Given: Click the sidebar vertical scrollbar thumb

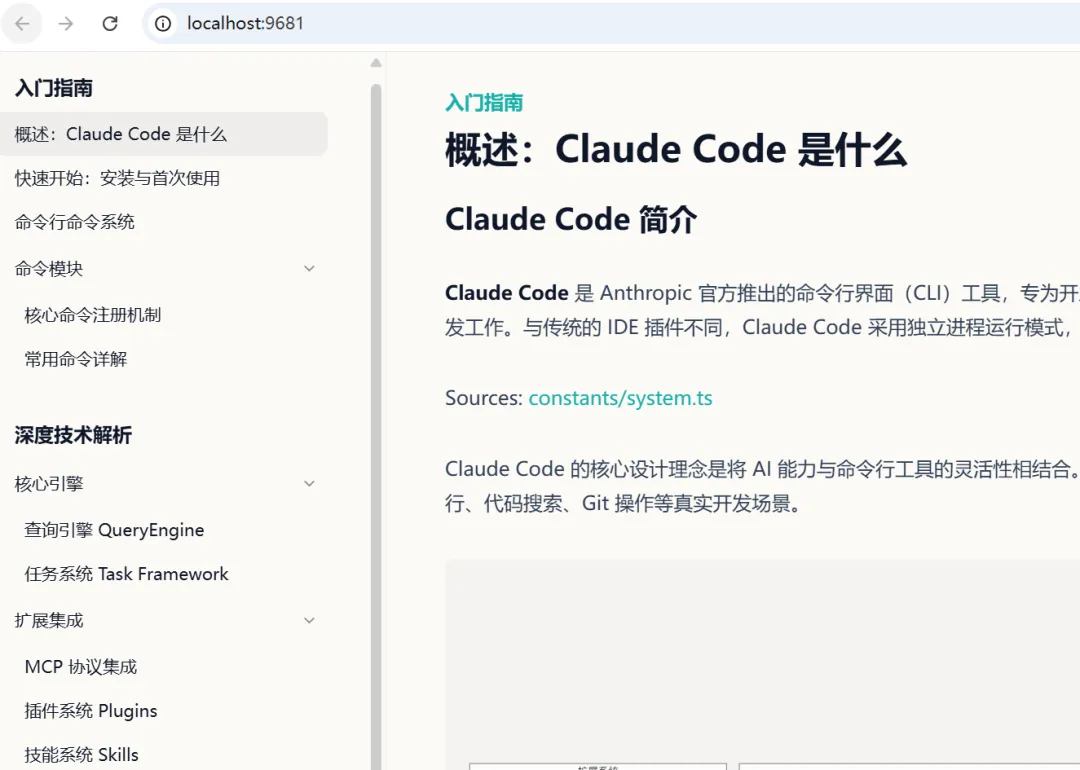Looking at the screenshot, I should tap(376, 427).
